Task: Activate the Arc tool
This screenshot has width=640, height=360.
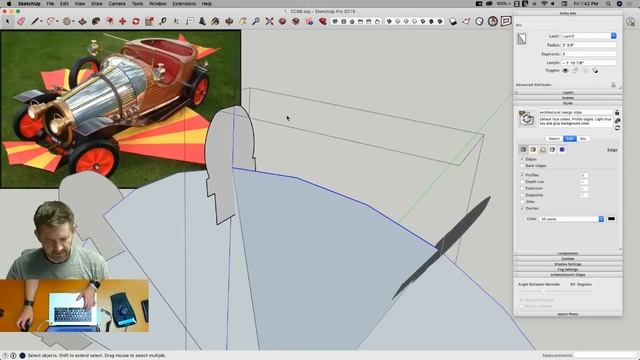Action: point(51,21)
